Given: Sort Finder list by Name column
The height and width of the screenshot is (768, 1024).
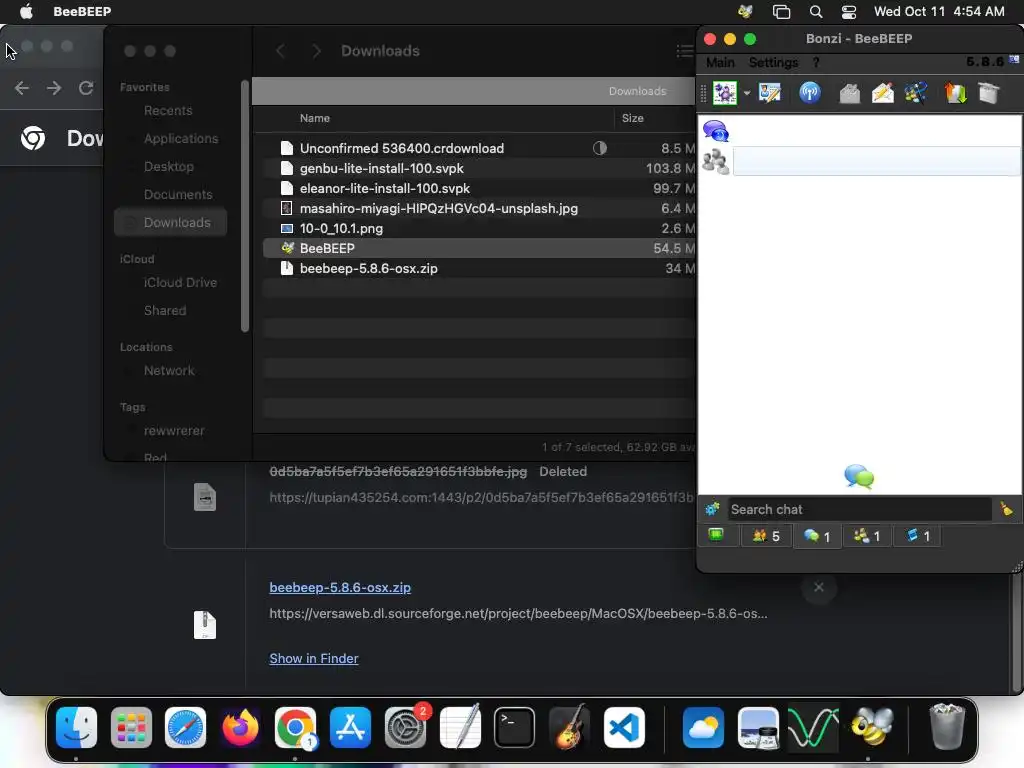Looking at the screenshot, I should [x=315, y=118].
